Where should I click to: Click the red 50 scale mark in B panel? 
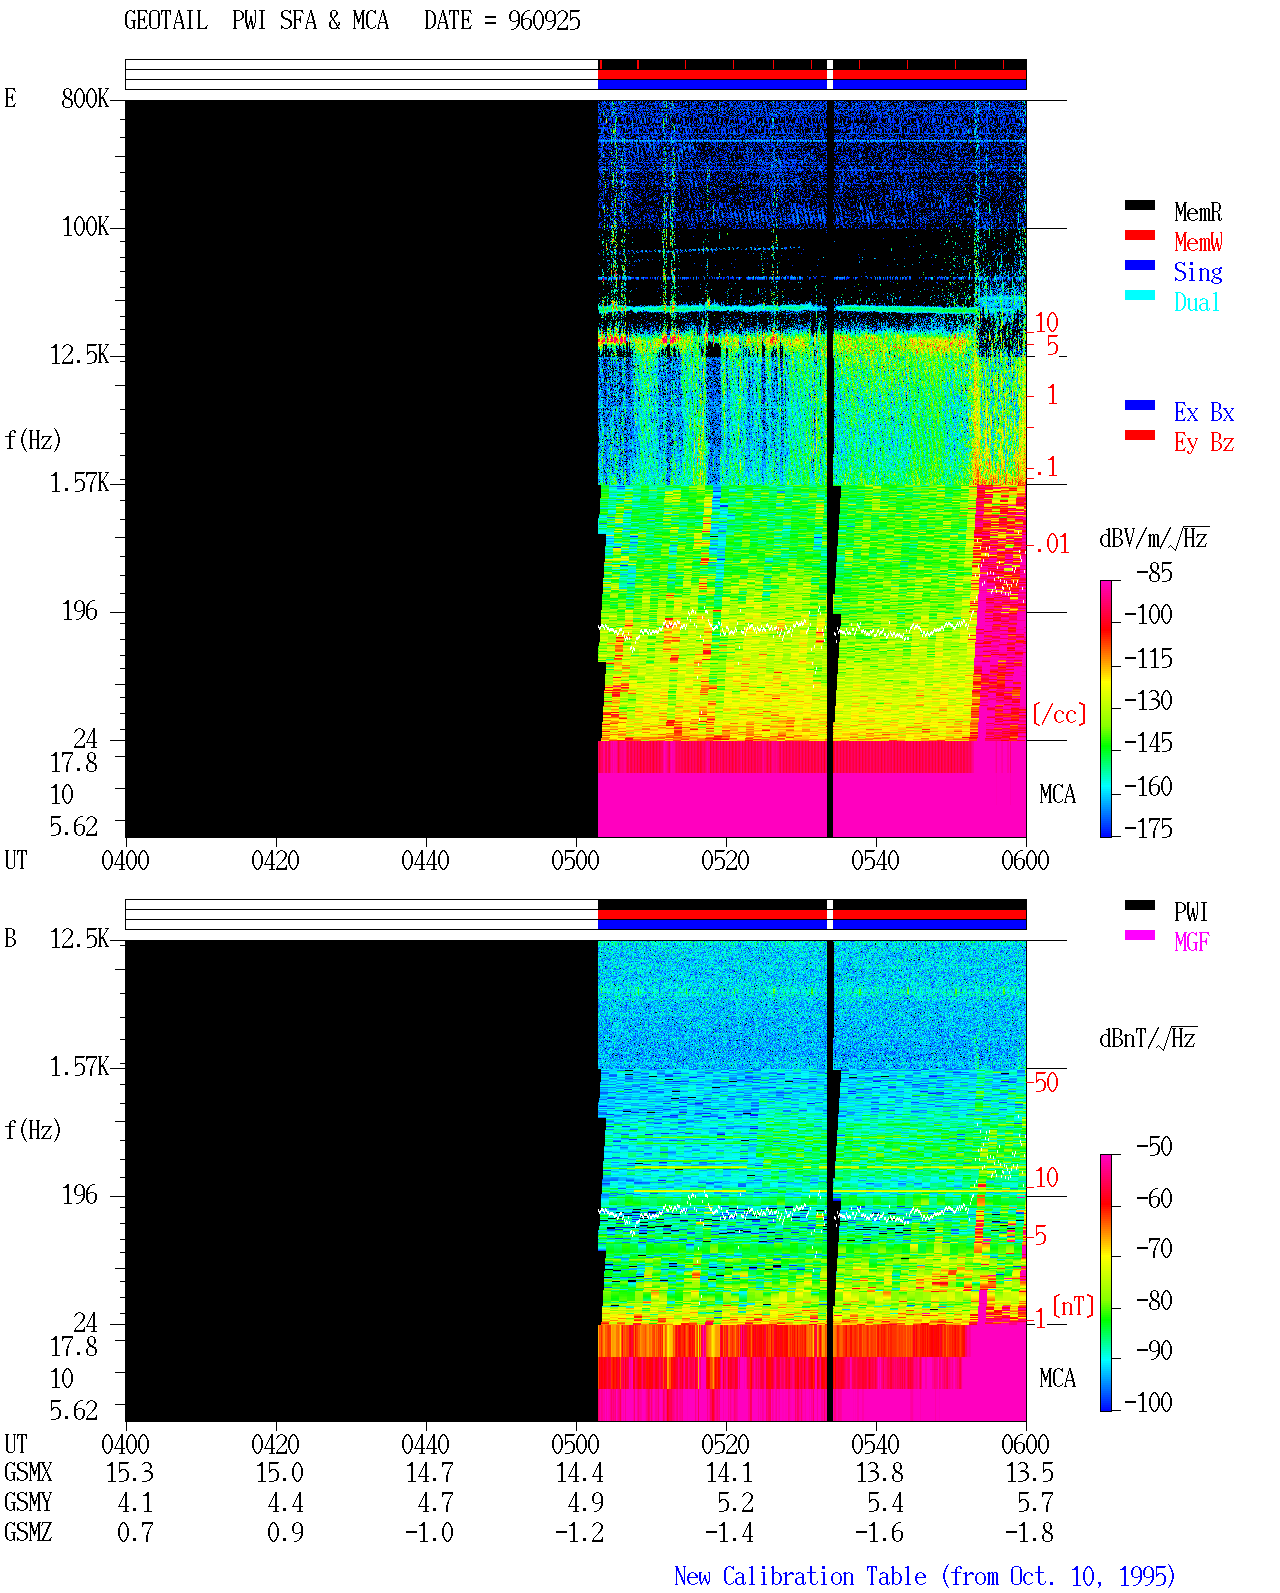[1046, 1082]
